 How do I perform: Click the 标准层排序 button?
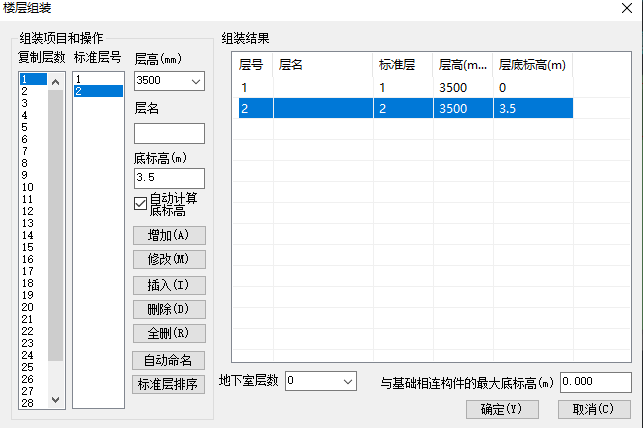[169, 385]
